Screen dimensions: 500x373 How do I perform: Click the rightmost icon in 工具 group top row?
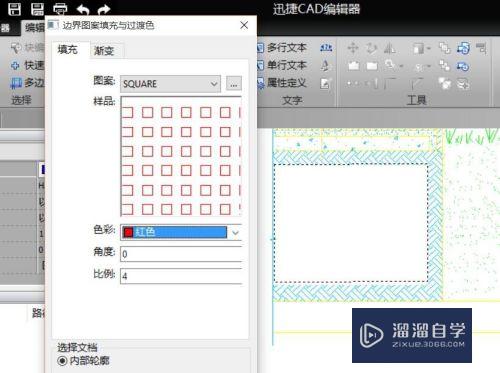[x=481, y=48]
